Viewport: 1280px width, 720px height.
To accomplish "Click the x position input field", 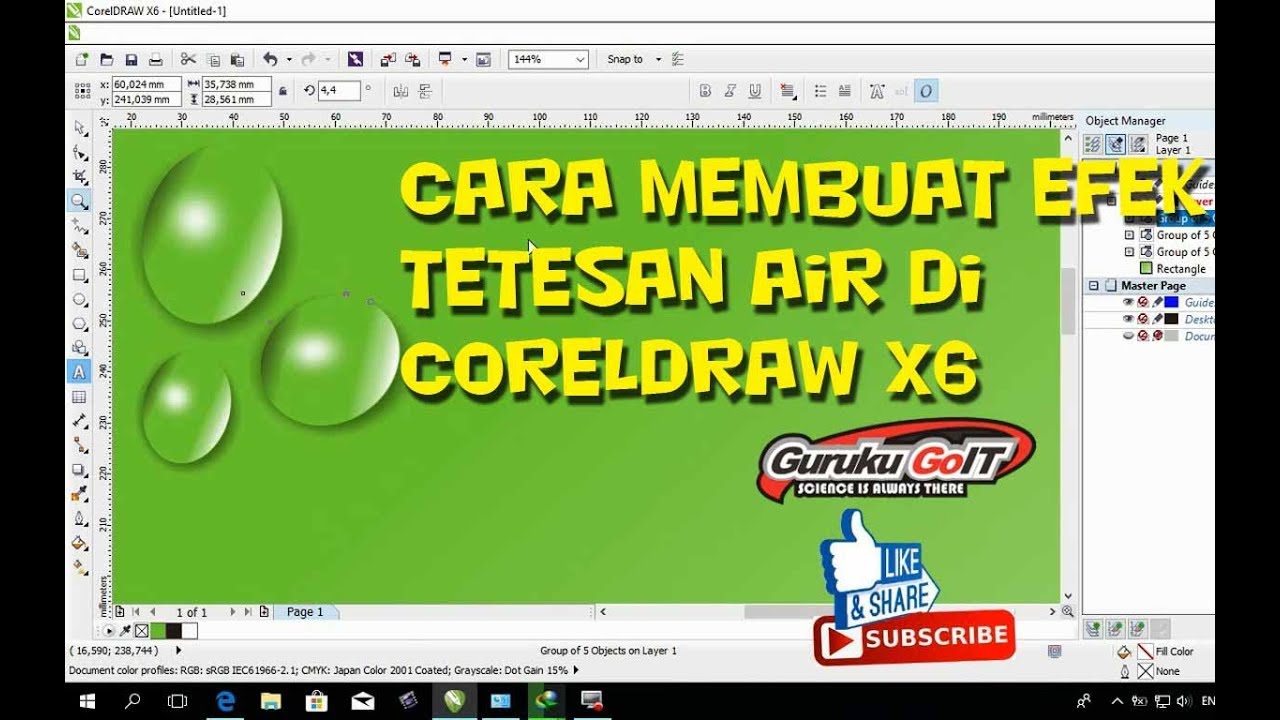I will coord(146,84).
